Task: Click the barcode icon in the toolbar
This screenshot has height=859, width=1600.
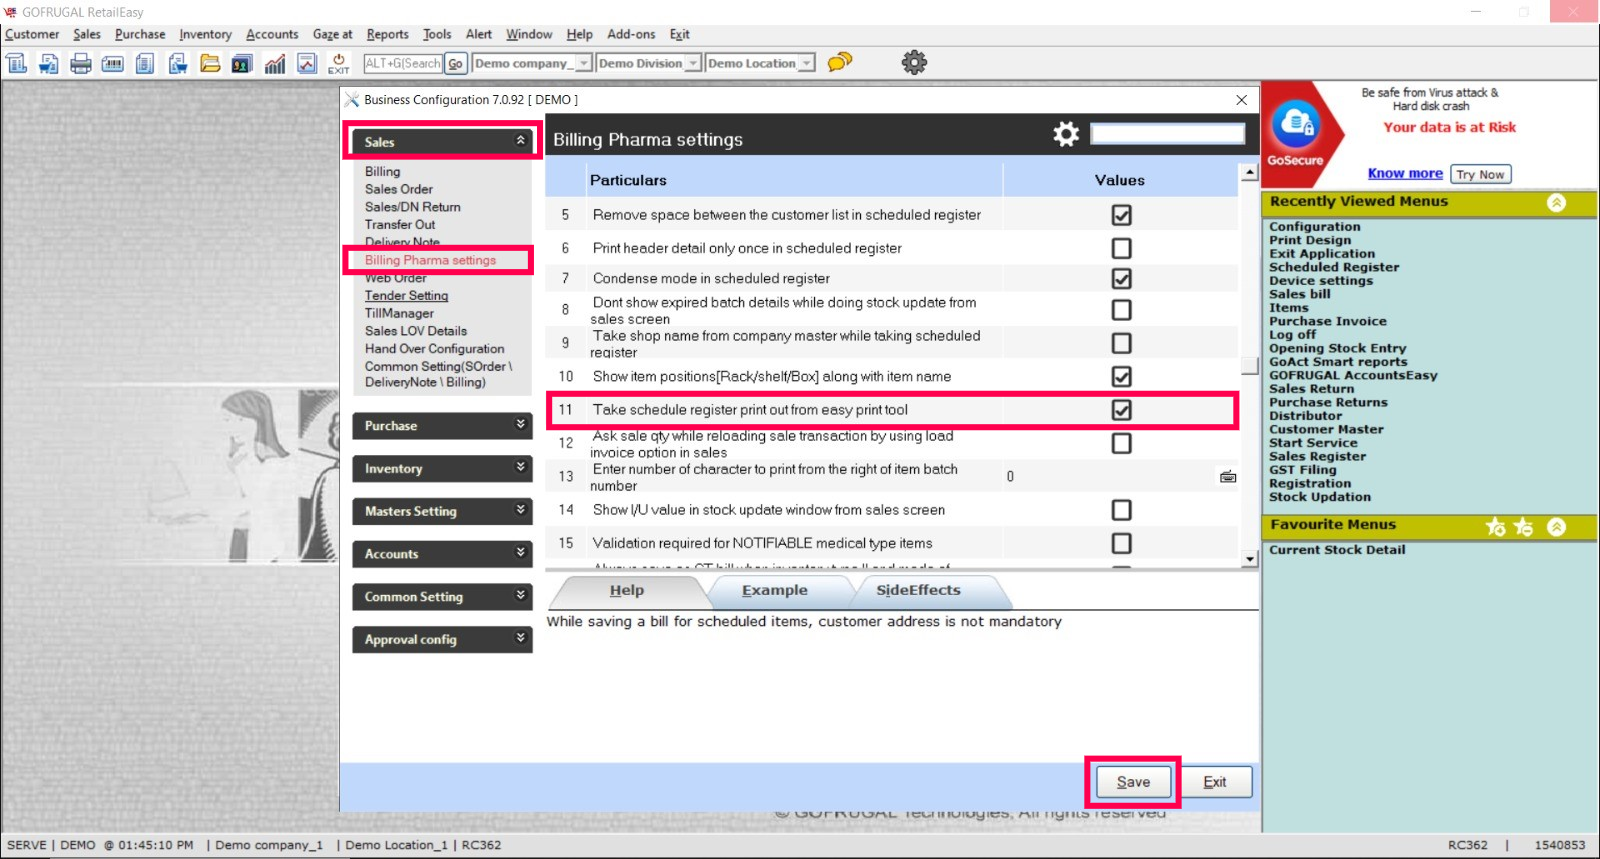Action: [x=113, y=64]
